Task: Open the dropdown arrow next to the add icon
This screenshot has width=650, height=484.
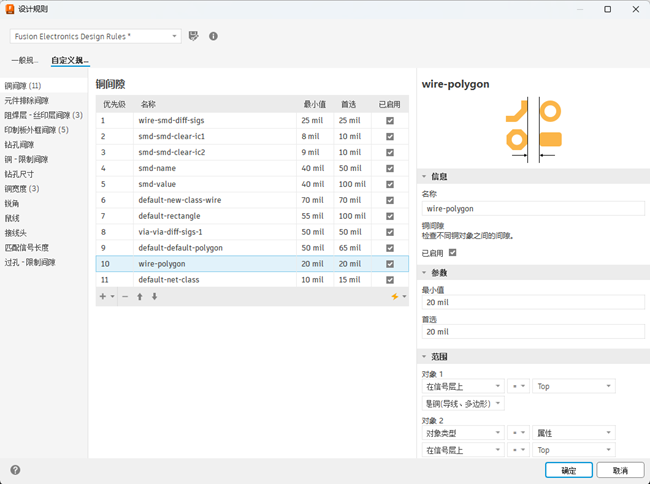Action: [112, 297]
